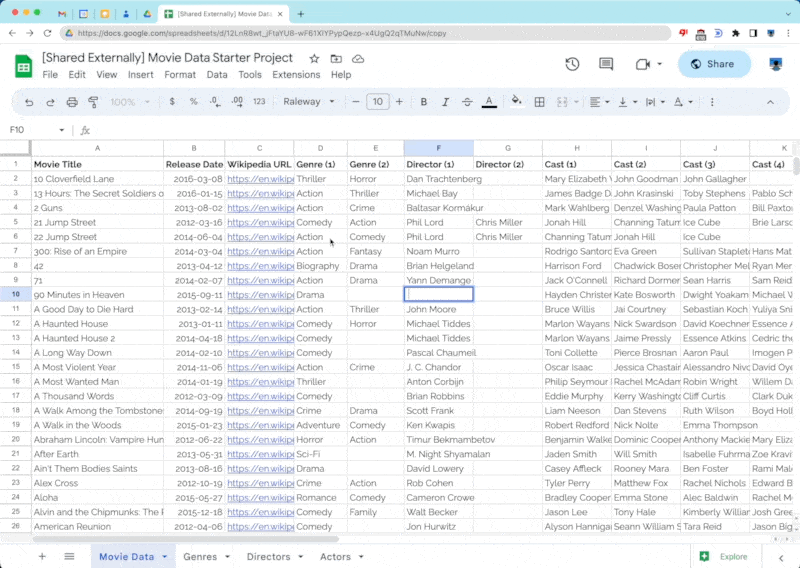Star the document

[x=314, y=59]
